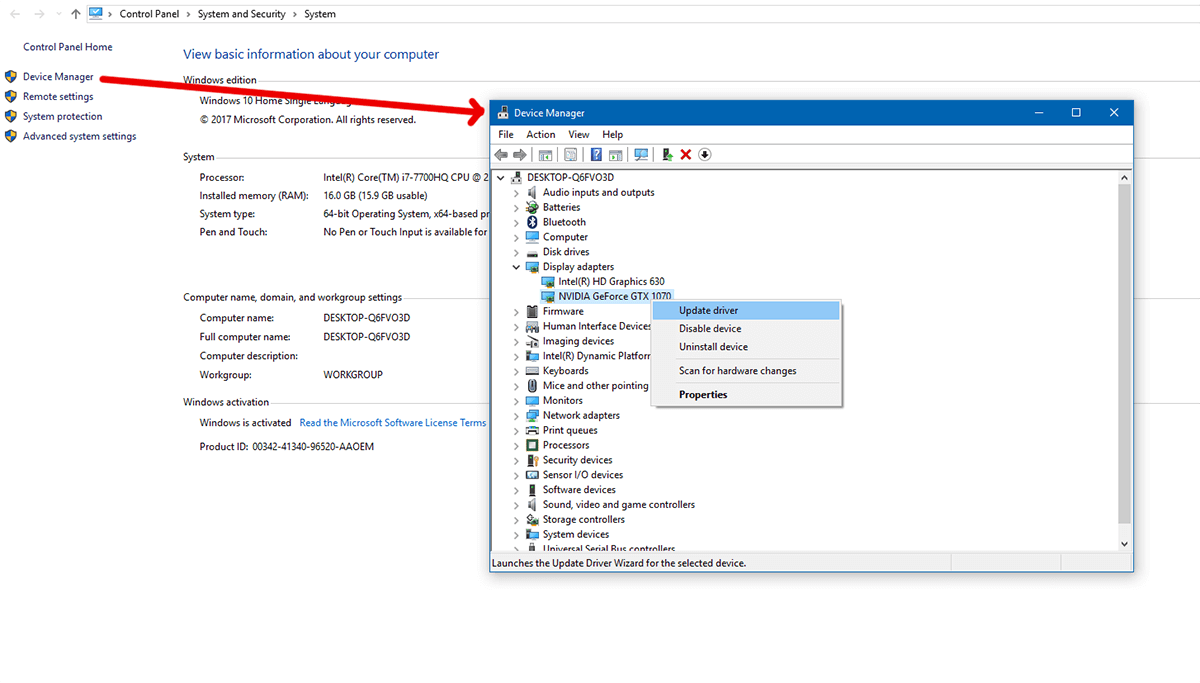Click the Disk drives category icon

coord(532,252)
